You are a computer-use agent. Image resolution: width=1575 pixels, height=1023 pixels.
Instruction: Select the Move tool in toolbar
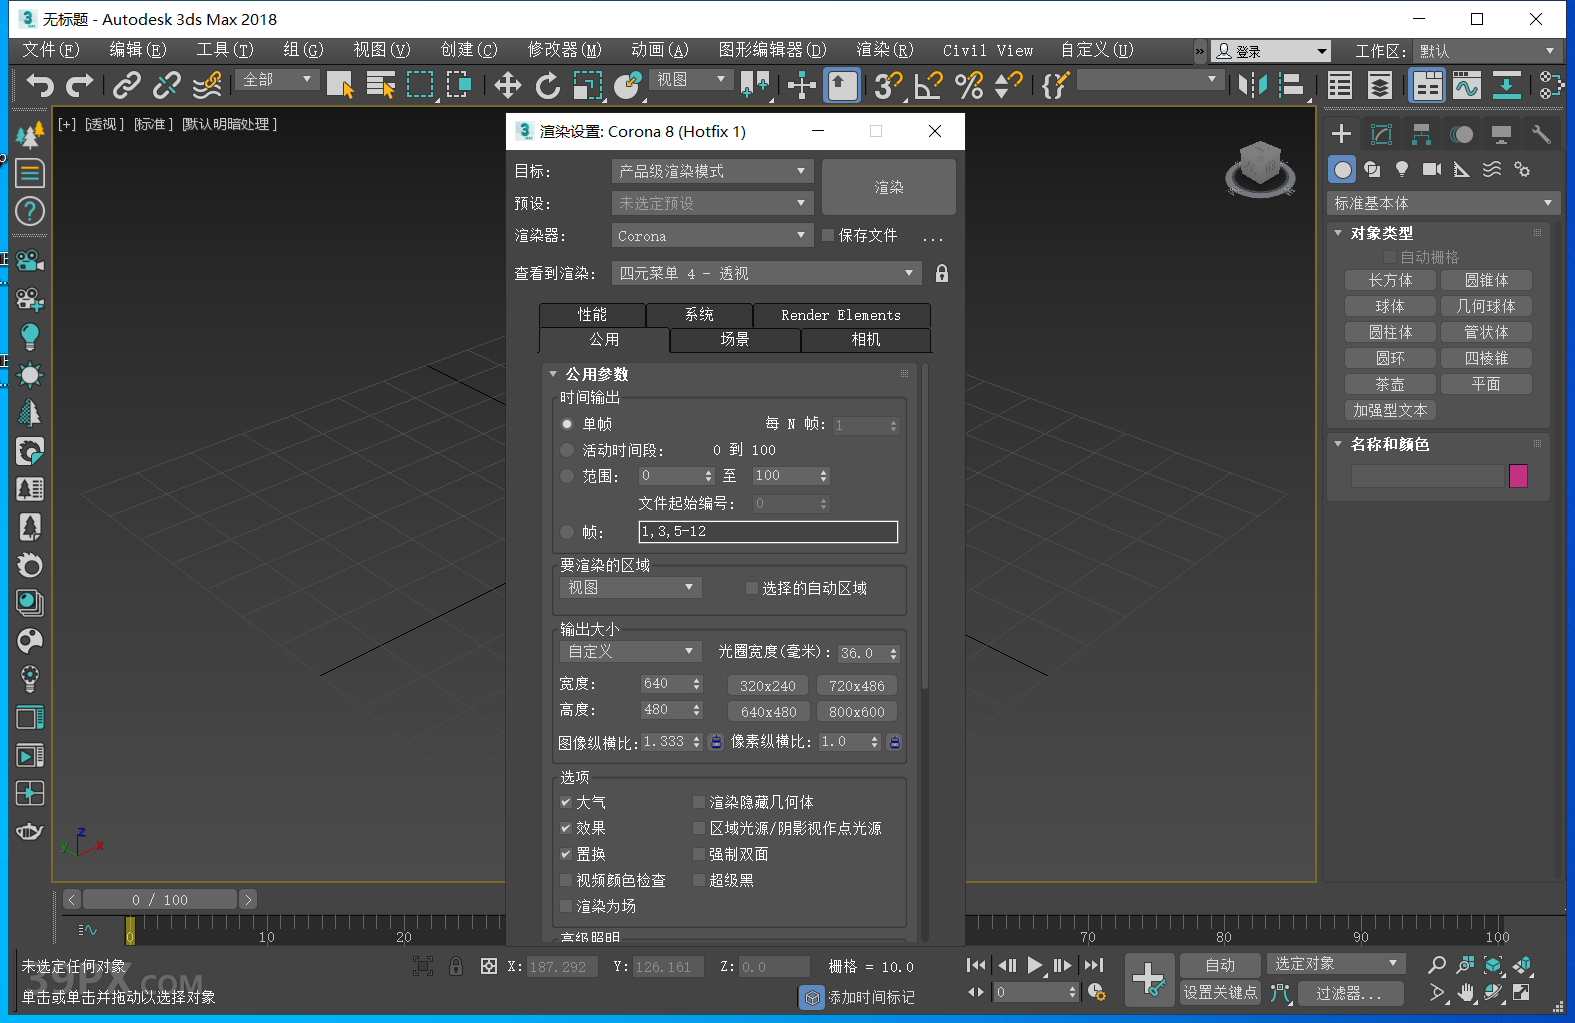point(508,86)
